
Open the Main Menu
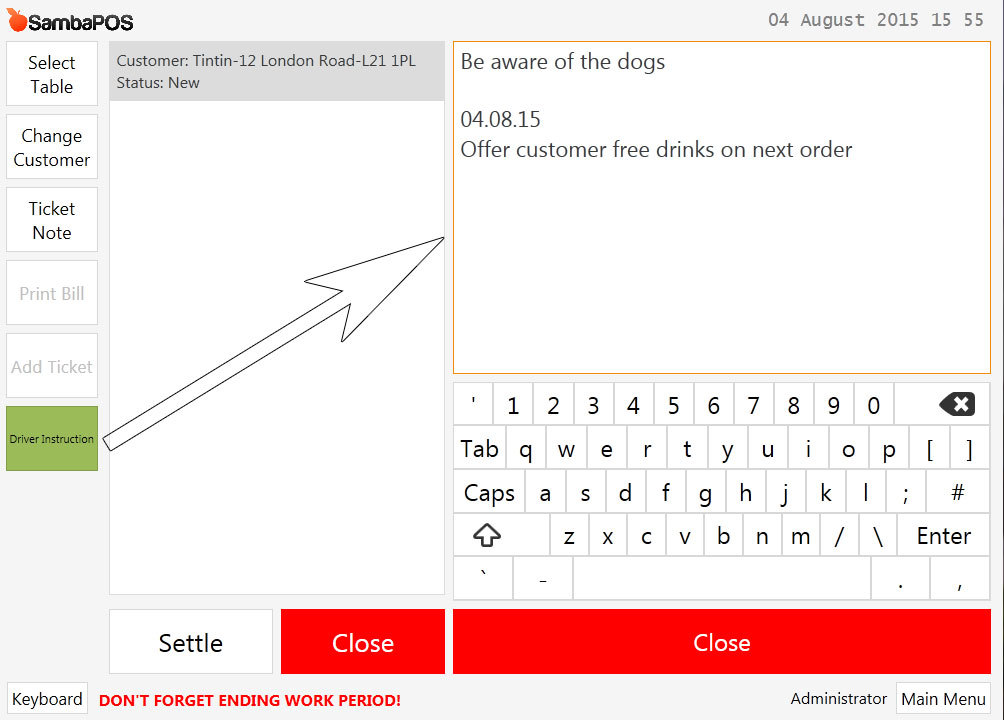943,699
